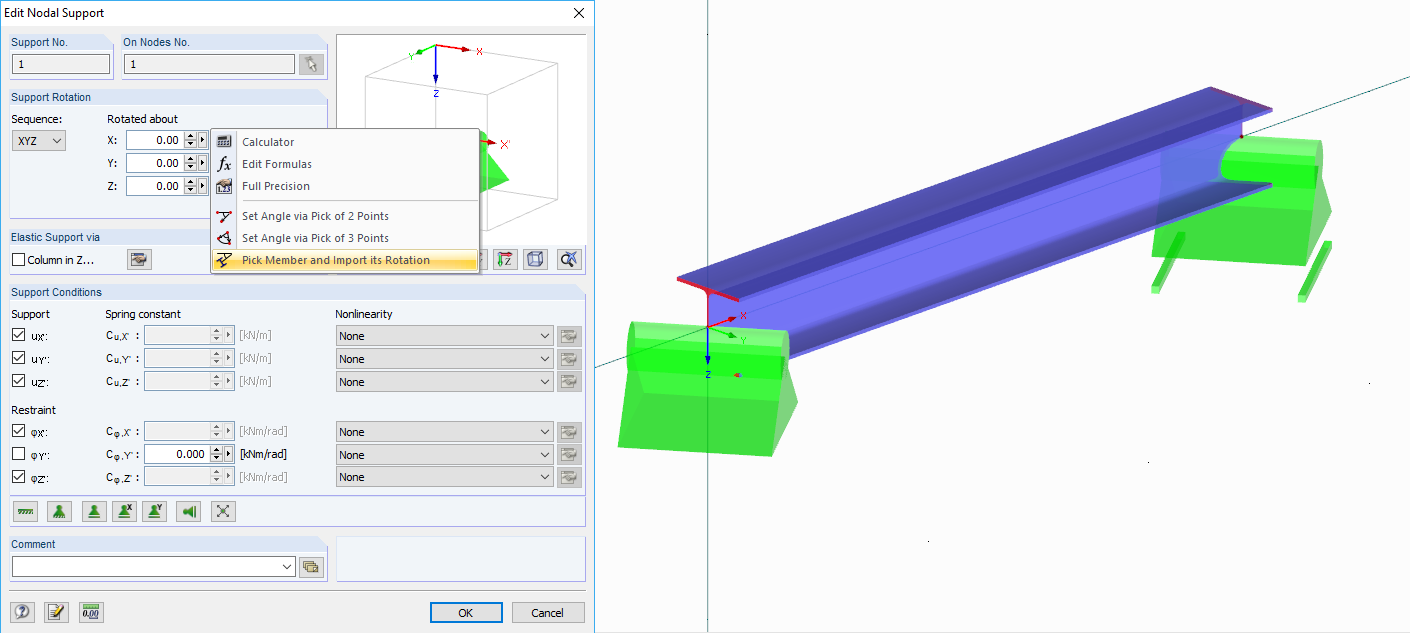Enable the Column in Z checkbox

click(17, 259)
